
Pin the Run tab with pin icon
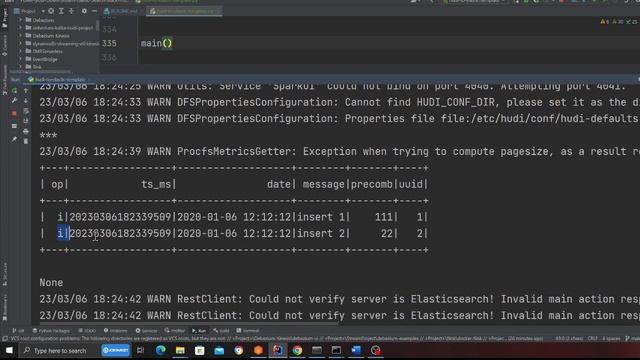(14, 139)
